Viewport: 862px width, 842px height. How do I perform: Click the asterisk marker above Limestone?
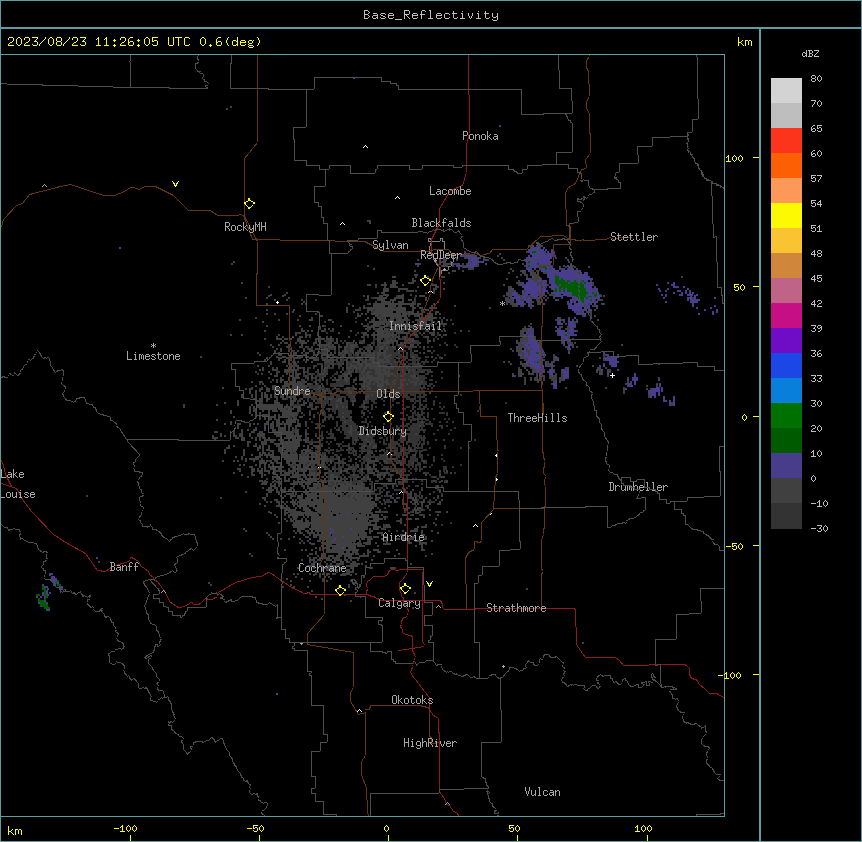pos(153,346)
